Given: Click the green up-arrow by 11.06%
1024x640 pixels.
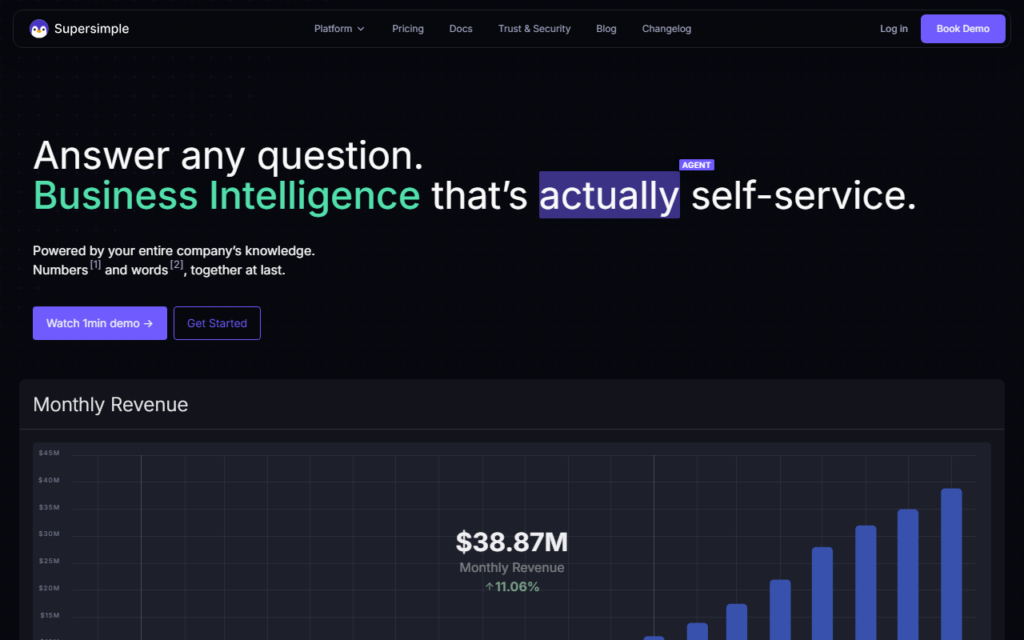Looking at the screenshot, I should coord(489,587).
